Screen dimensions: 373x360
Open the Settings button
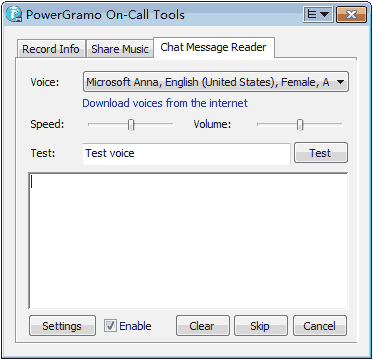[x=62, y=326]
